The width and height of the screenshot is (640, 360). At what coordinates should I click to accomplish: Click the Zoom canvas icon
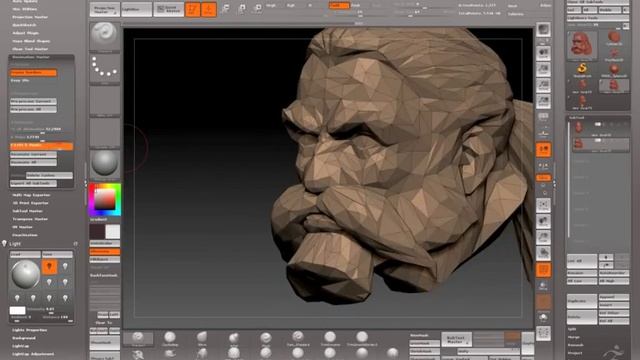pyautogui.click(x=543, y=69)
